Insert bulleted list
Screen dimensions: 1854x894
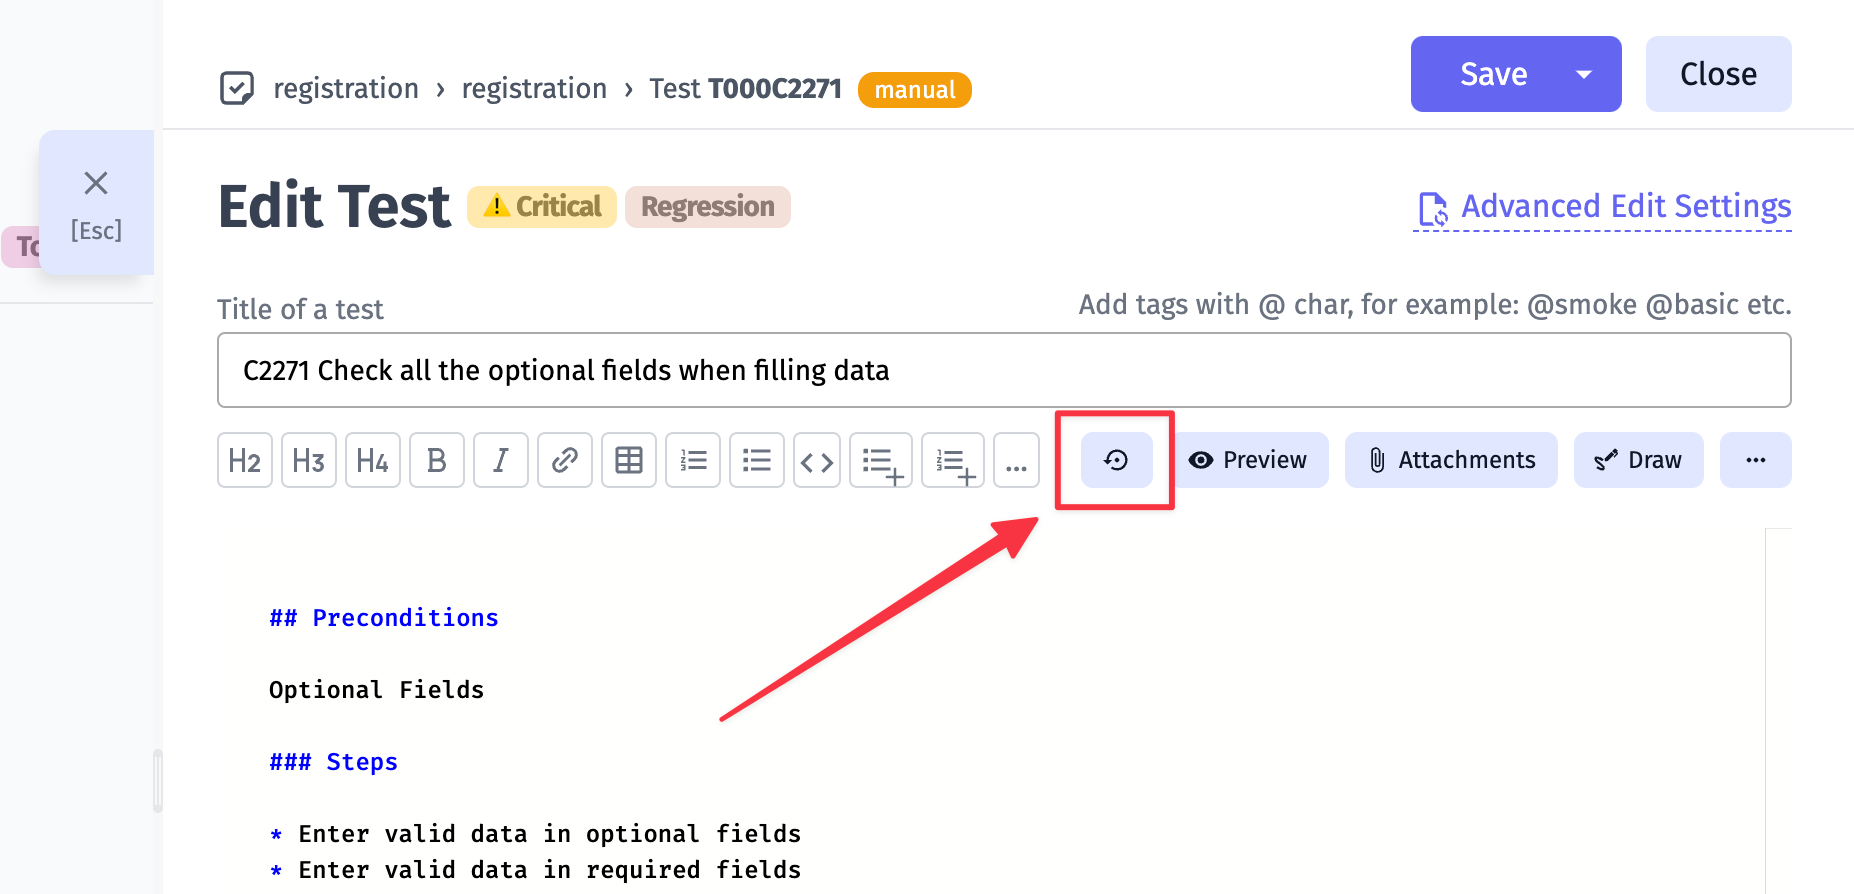tap(757, 460)
